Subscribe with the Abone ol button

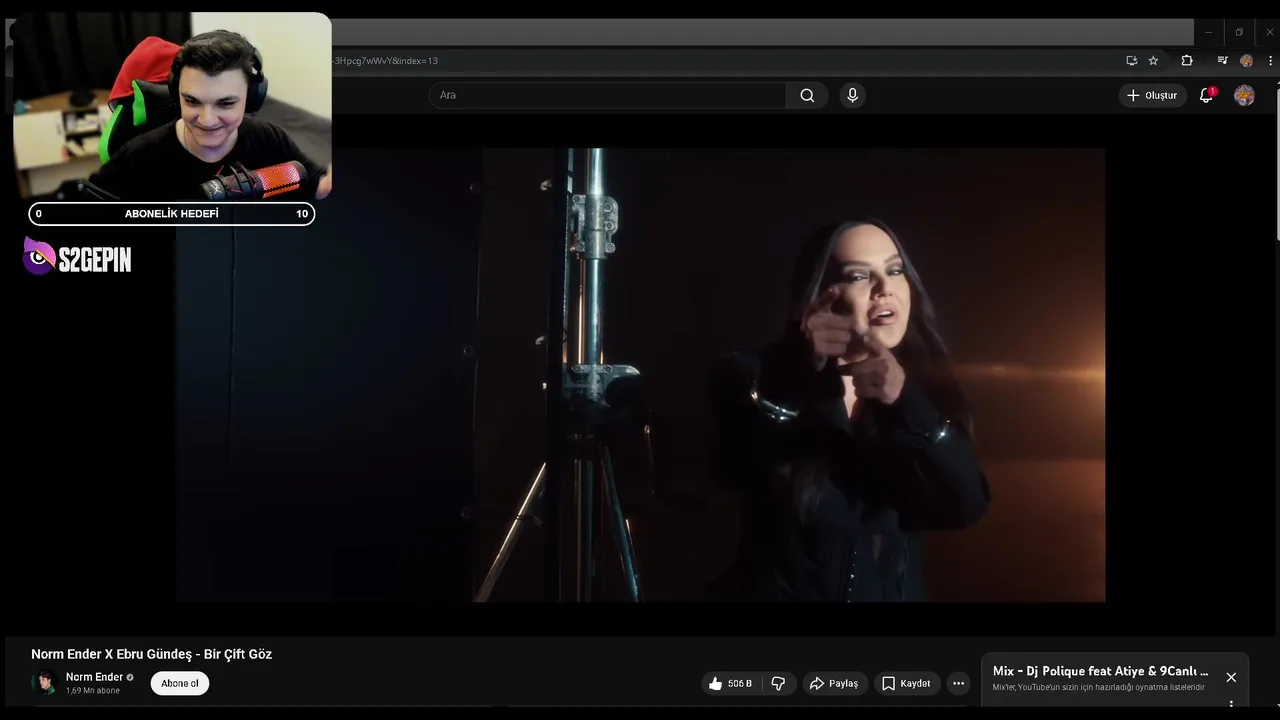click(180, 683)
